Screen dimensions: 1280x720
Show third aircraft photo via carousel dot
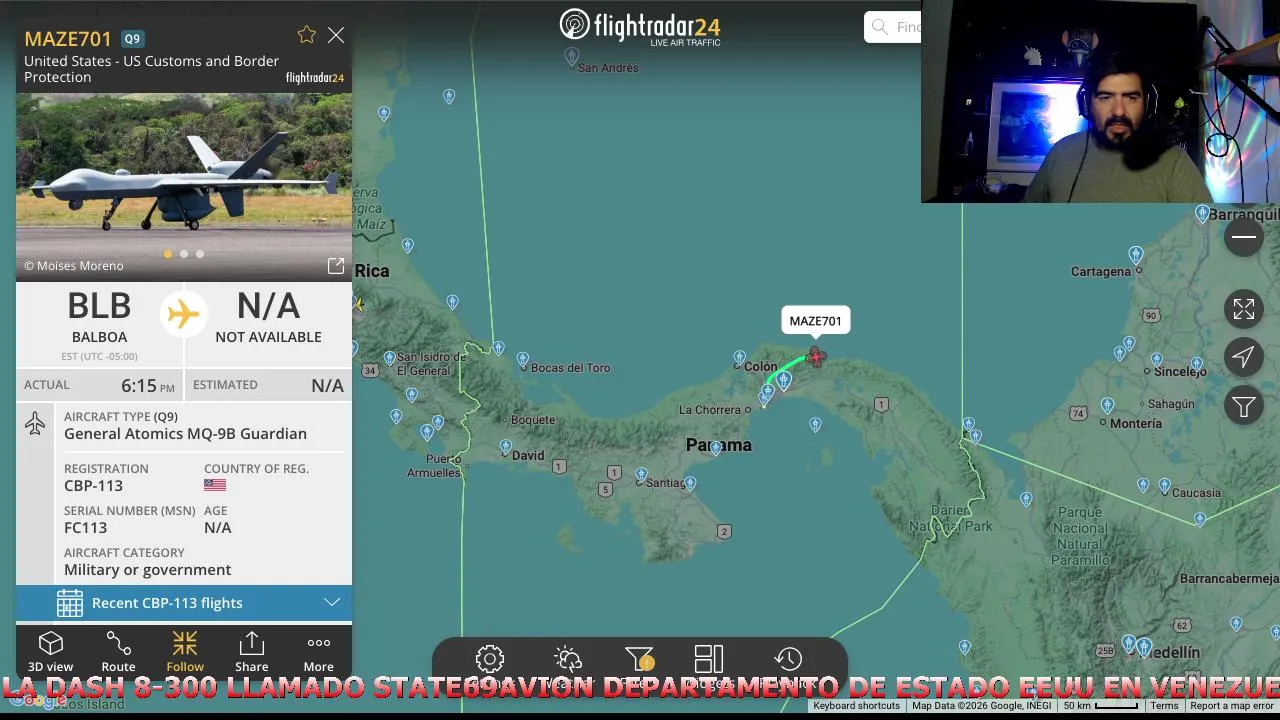click(200, 254)
